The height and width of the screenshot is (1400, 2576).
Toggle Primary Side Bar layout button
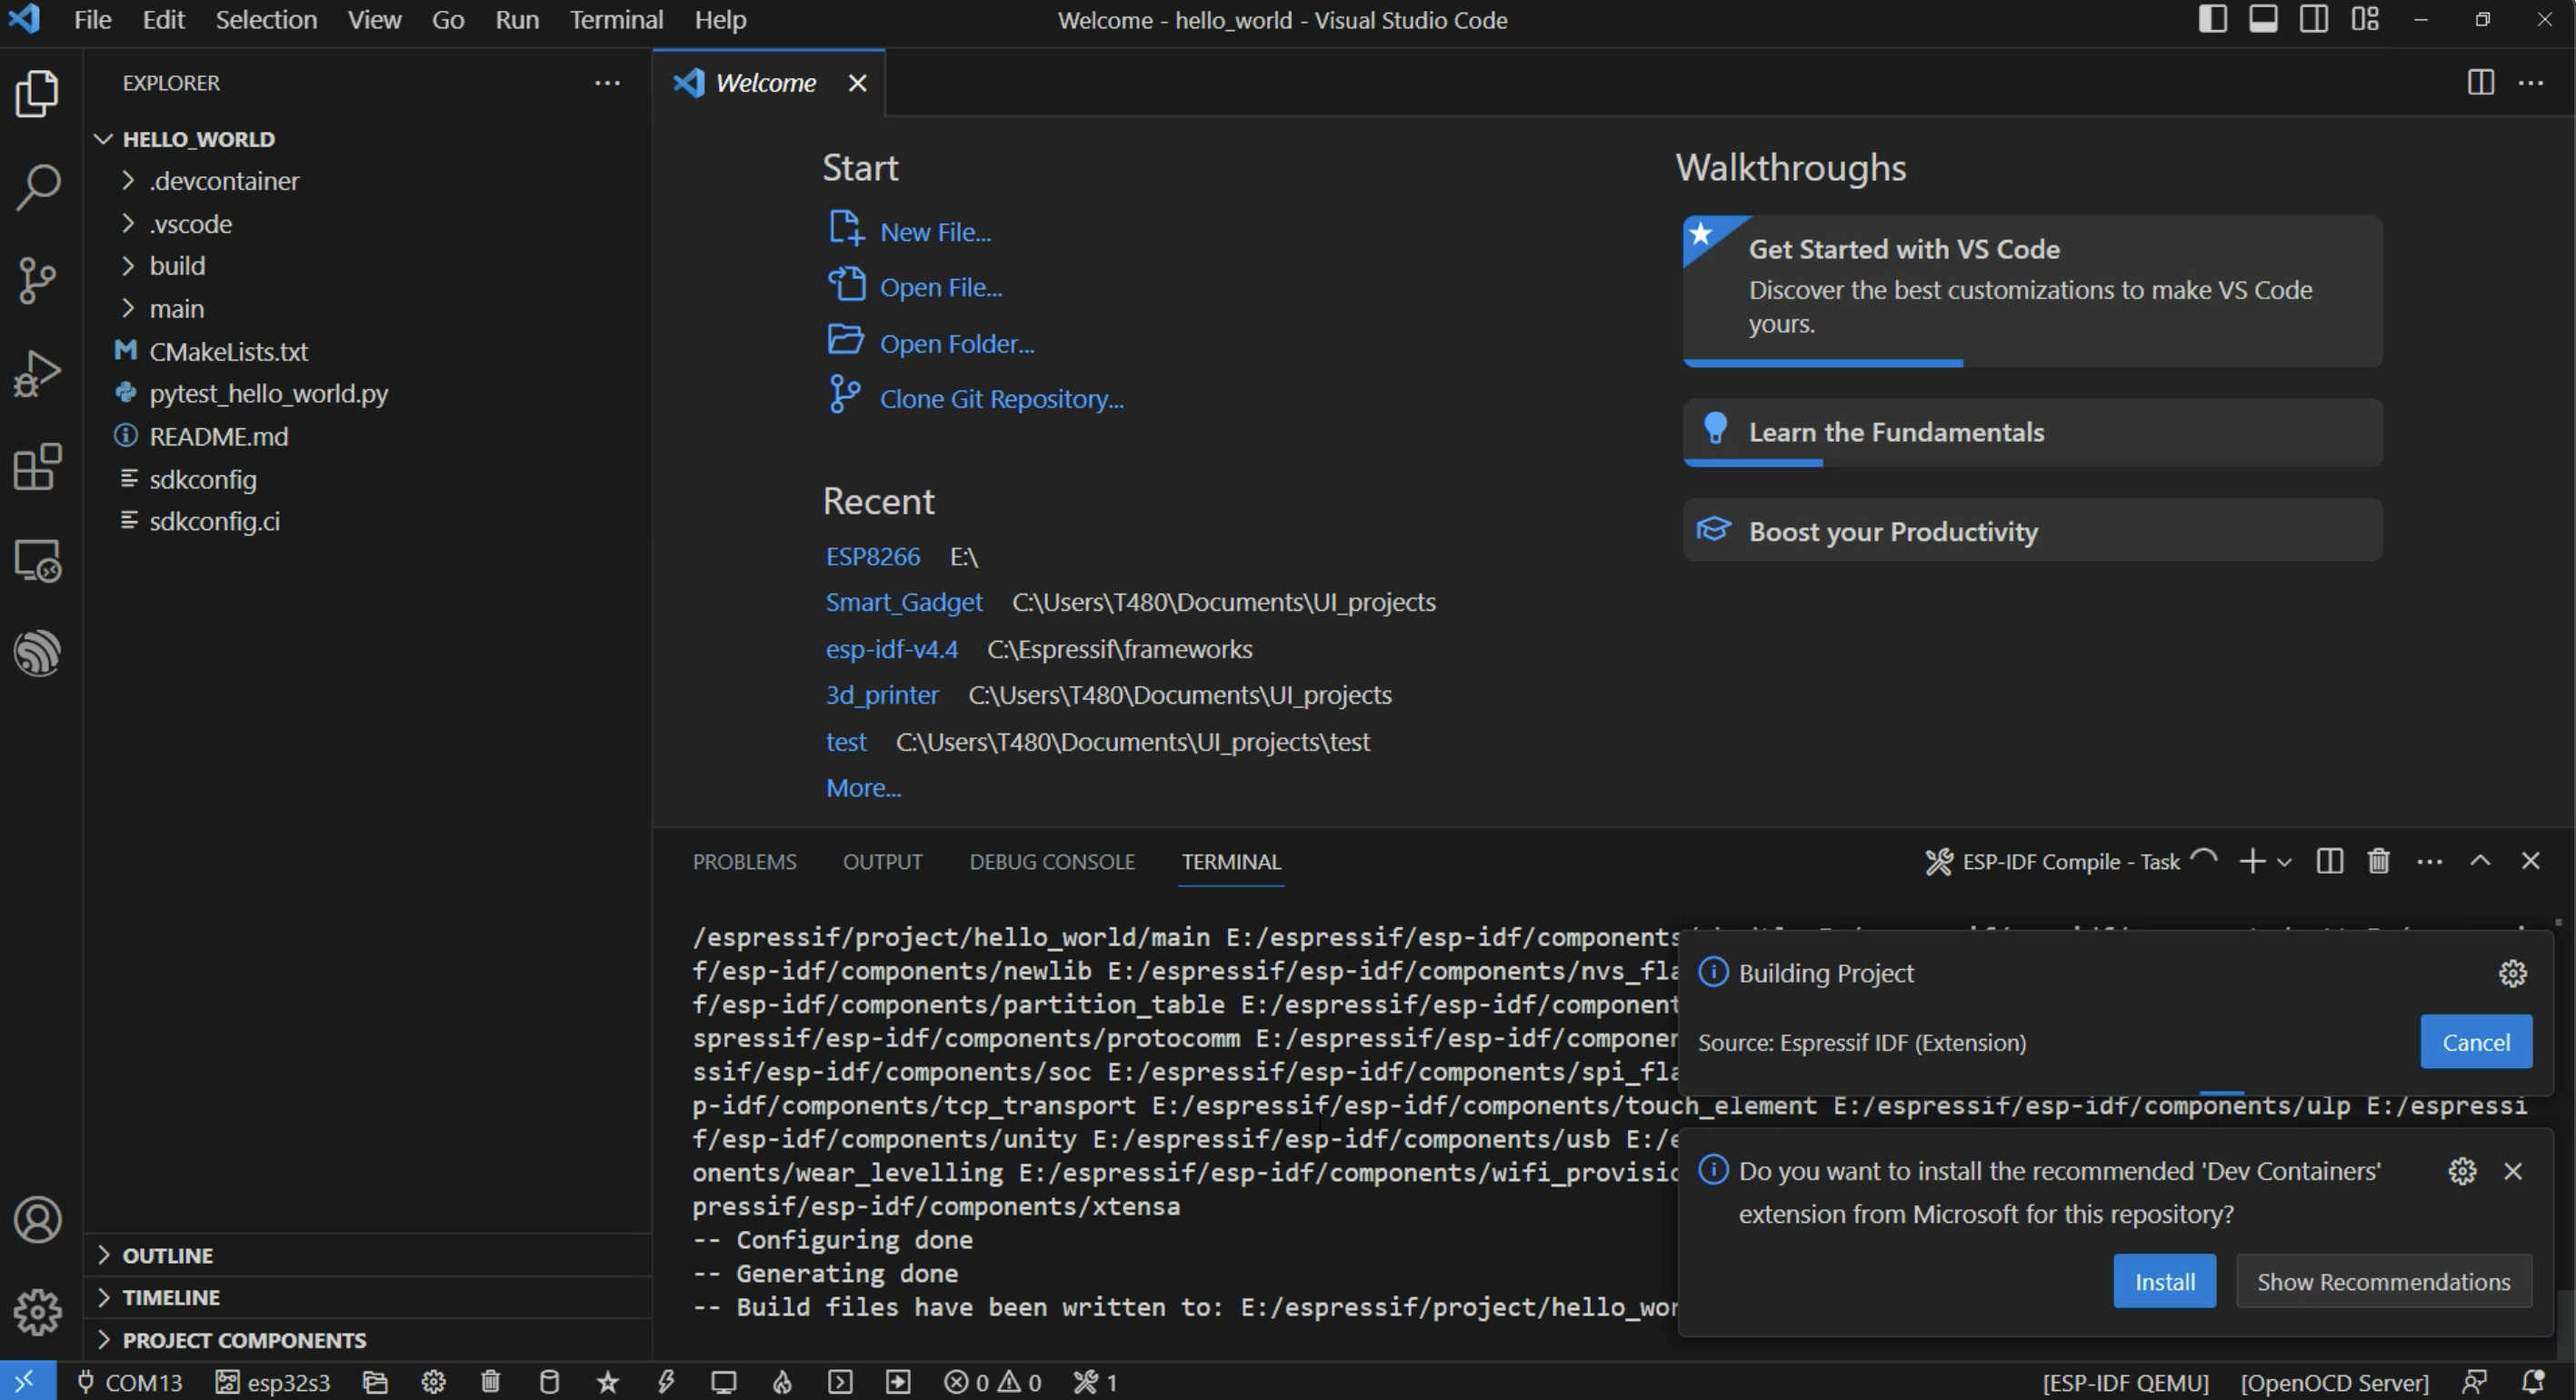(2213, 19)
